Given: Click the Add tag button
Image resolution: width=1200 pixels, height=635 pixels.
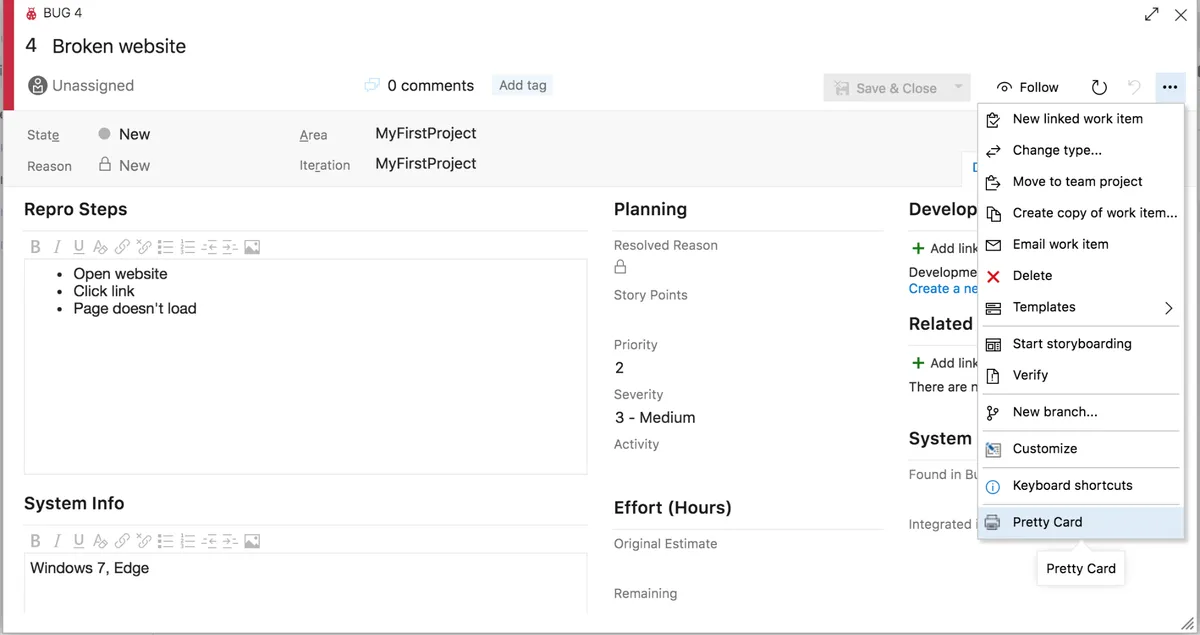Looking at the screenshot, I should [521, 85].
